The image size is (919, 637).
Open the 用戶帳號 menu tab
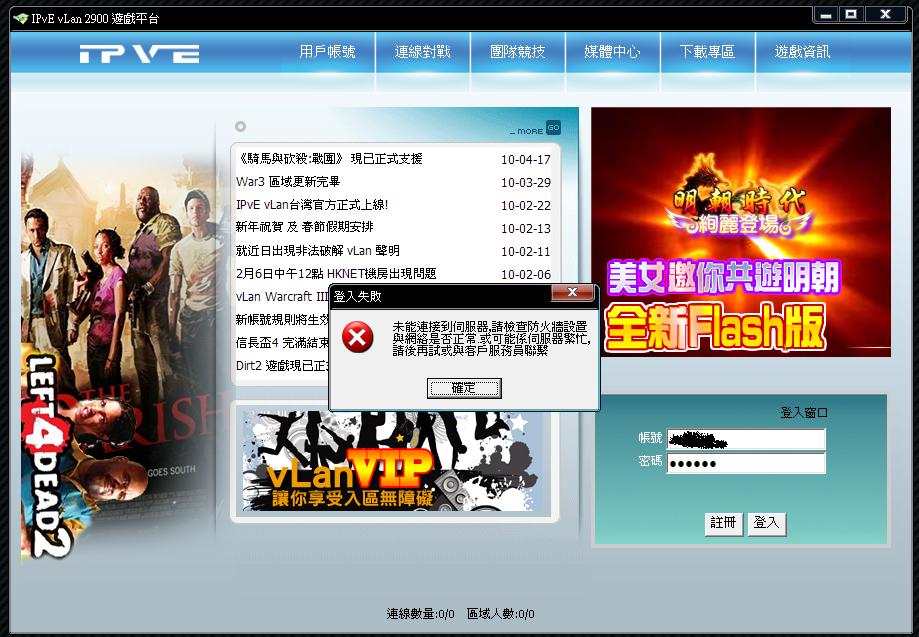click(x=327, y=52)
